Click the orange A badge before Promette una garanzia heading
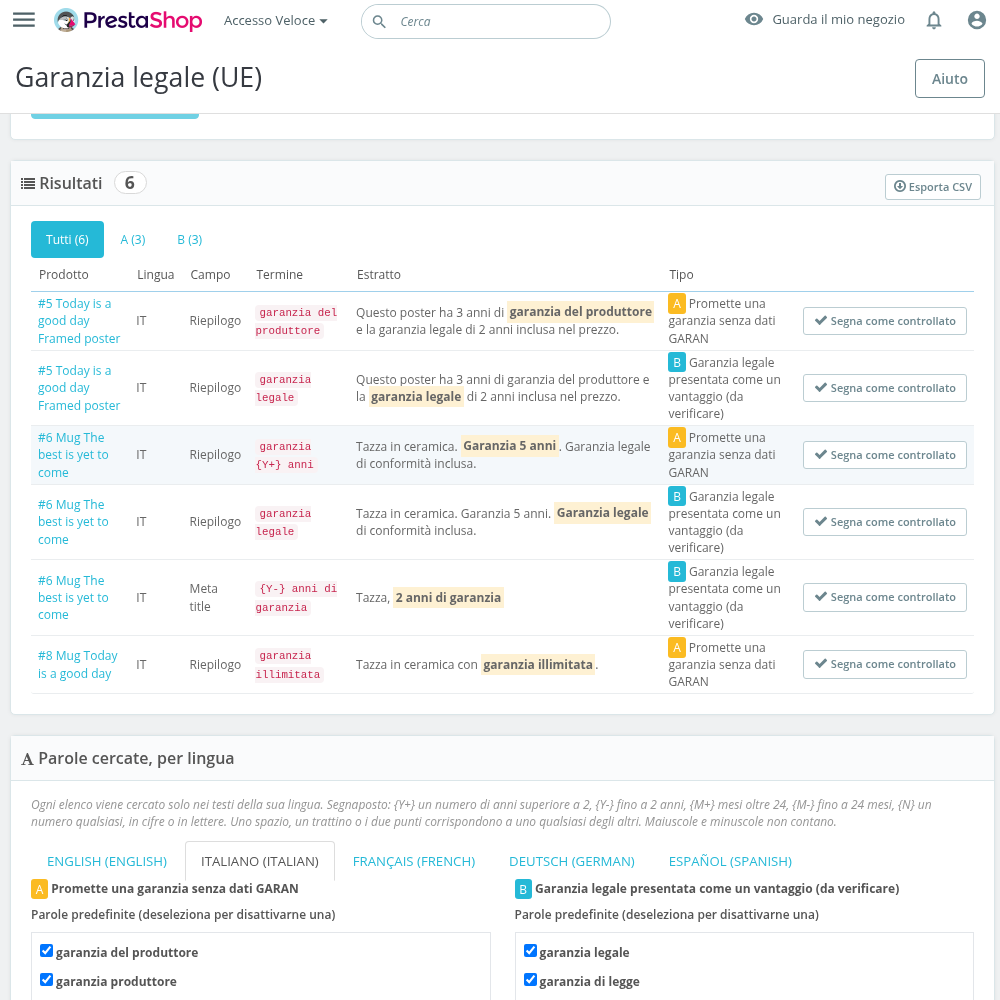Viewport: 1000px width, 1000px height. point(40,888)
